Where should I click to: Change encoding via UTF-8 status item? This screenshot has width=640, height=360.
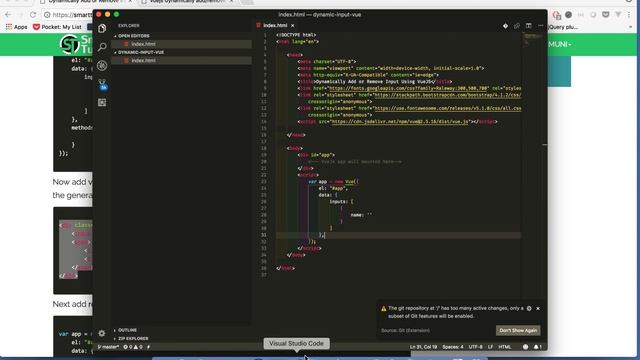point(476,347)
